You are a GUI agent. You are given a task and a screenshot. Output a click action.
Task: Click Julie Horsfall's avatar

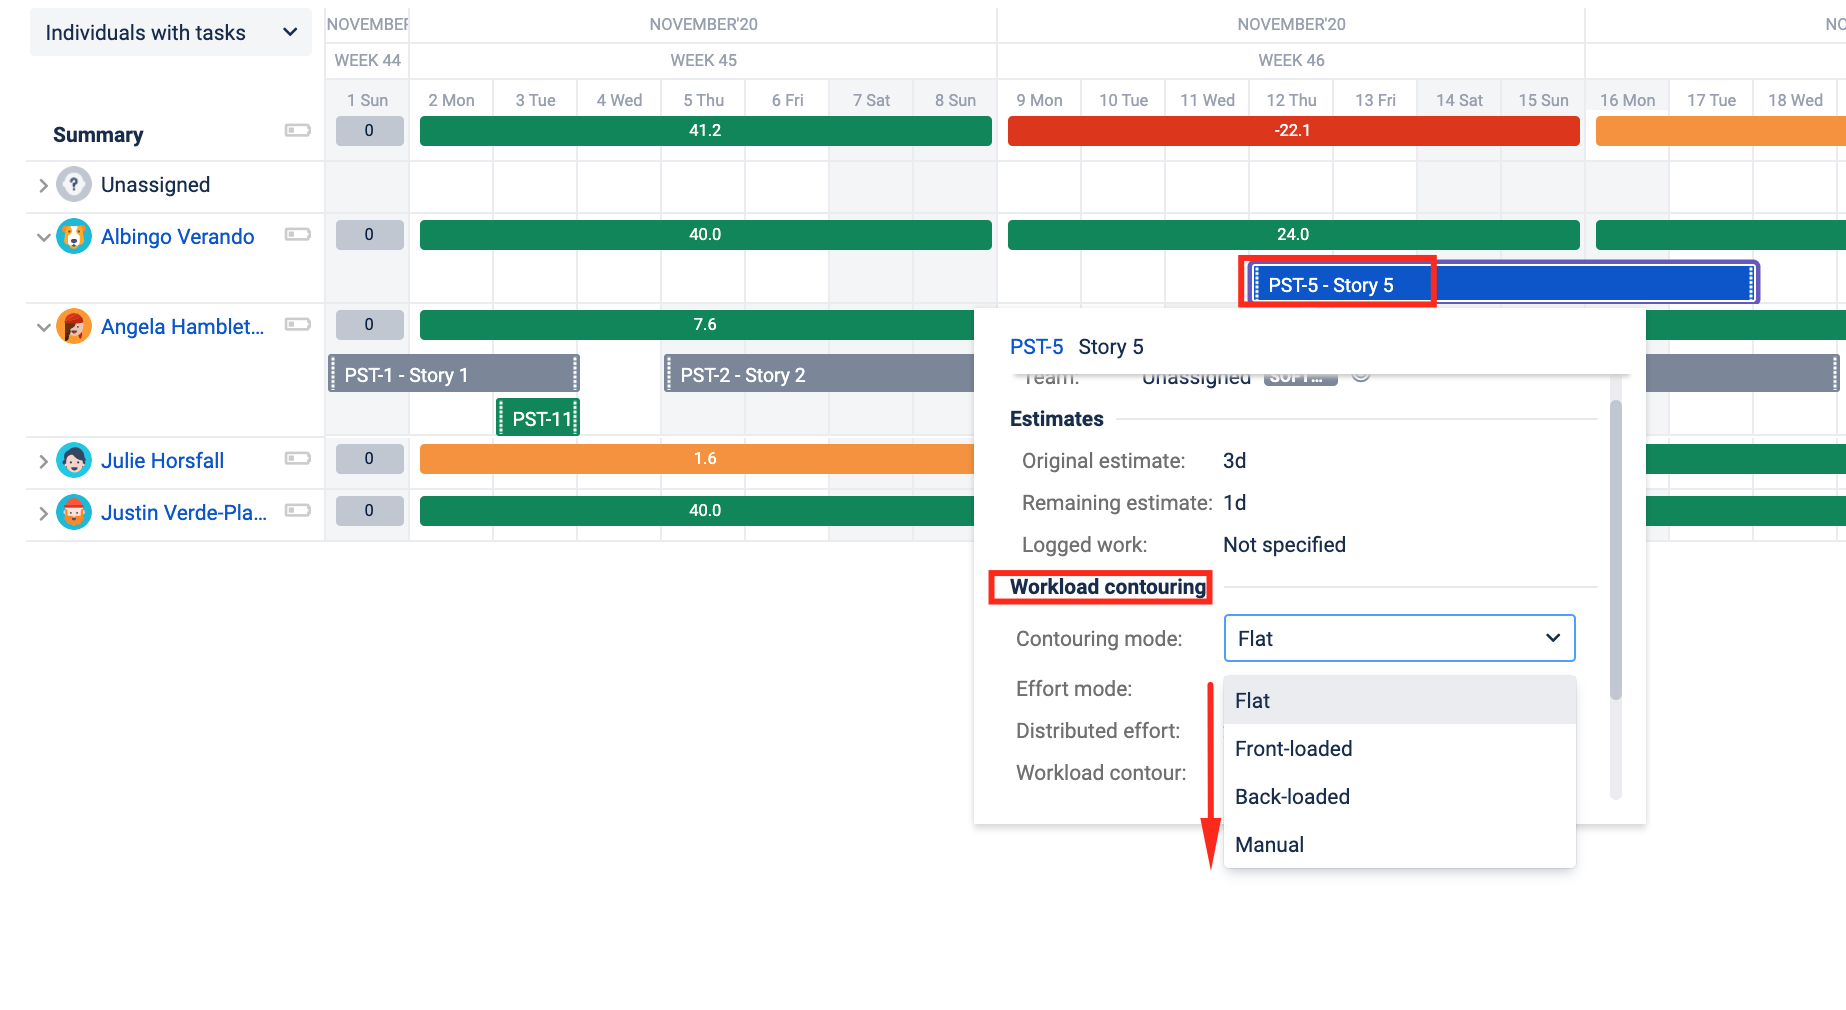pyautogui.click(x=74, y=461)
